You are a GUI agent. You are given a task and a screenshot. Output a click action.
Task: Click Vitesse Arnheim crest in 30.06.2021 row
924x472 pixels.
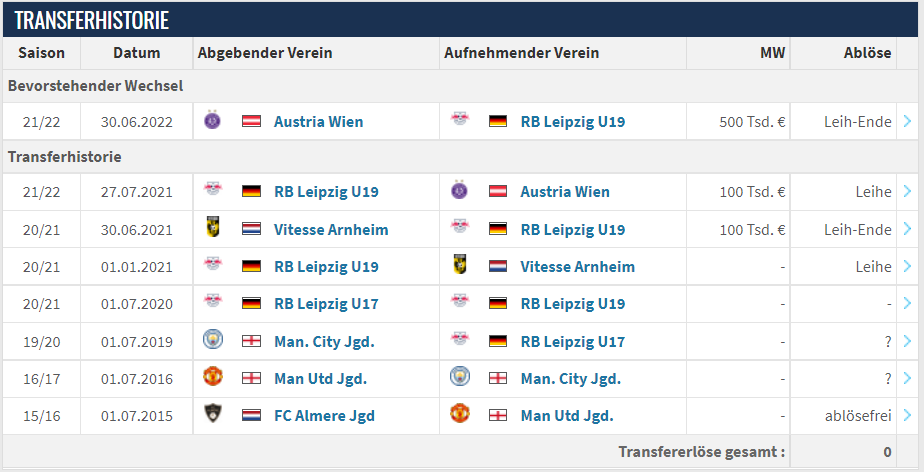click(213, 229)
